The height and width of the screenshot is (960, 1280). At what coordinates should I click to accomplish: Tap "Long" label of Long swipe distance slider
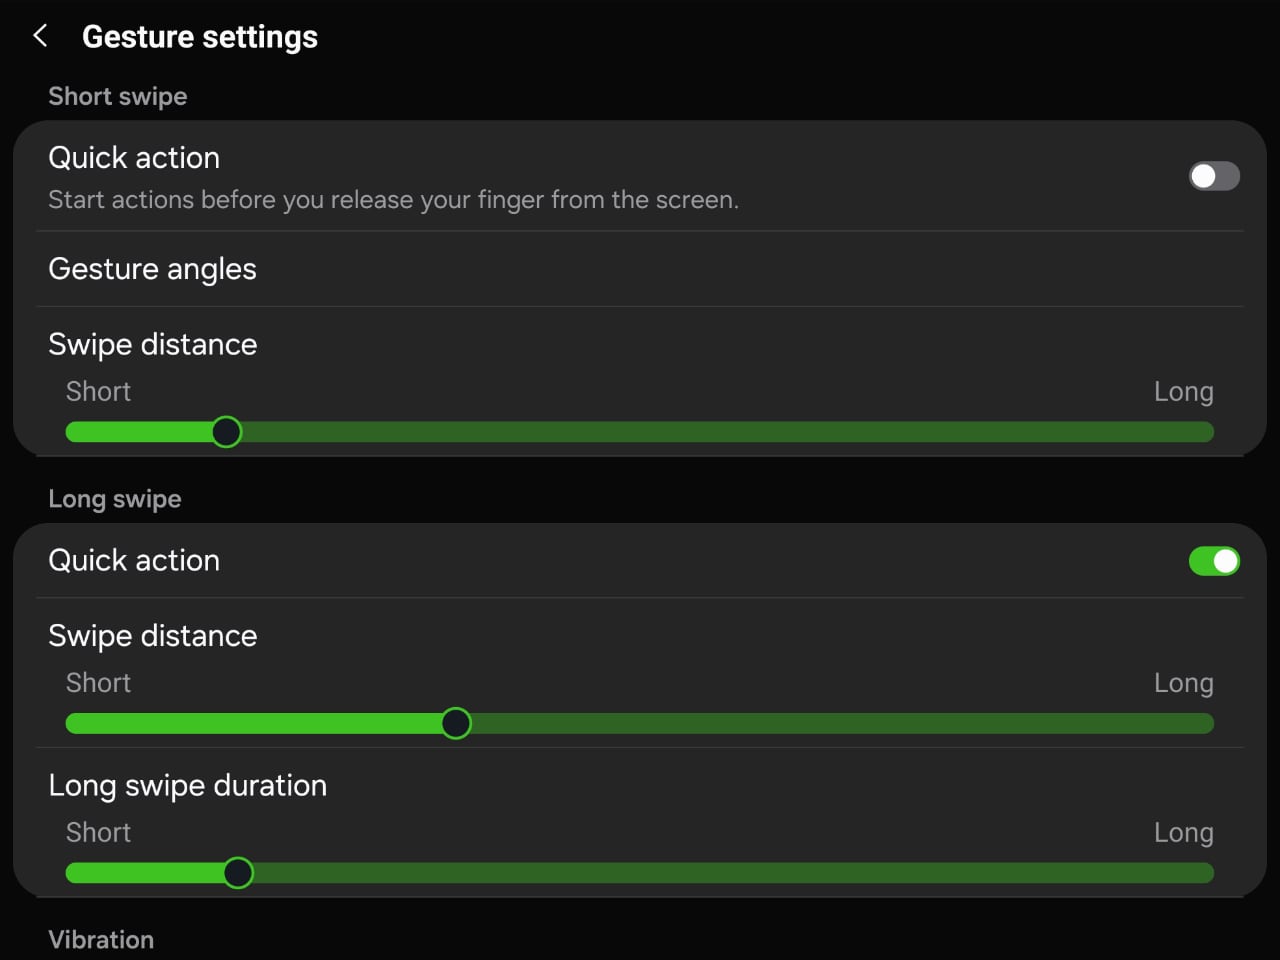(x=1183, y=683)
